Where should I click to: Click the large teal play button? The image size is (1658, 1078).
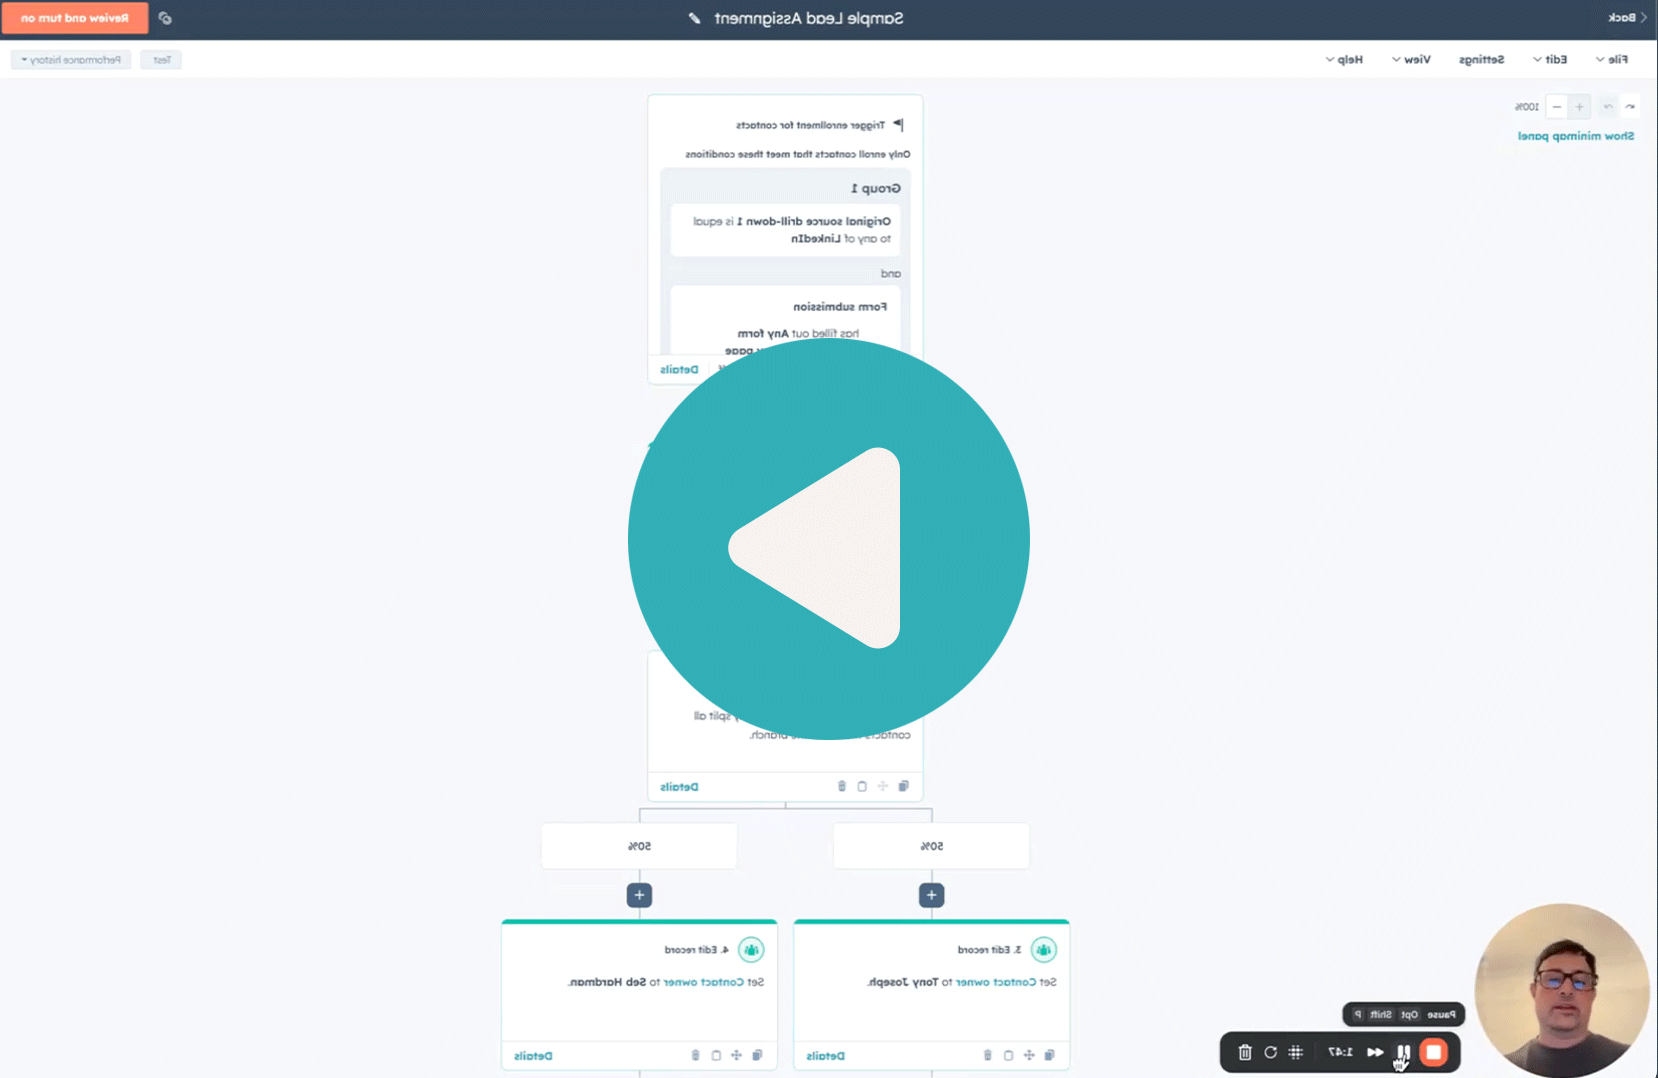829,539
